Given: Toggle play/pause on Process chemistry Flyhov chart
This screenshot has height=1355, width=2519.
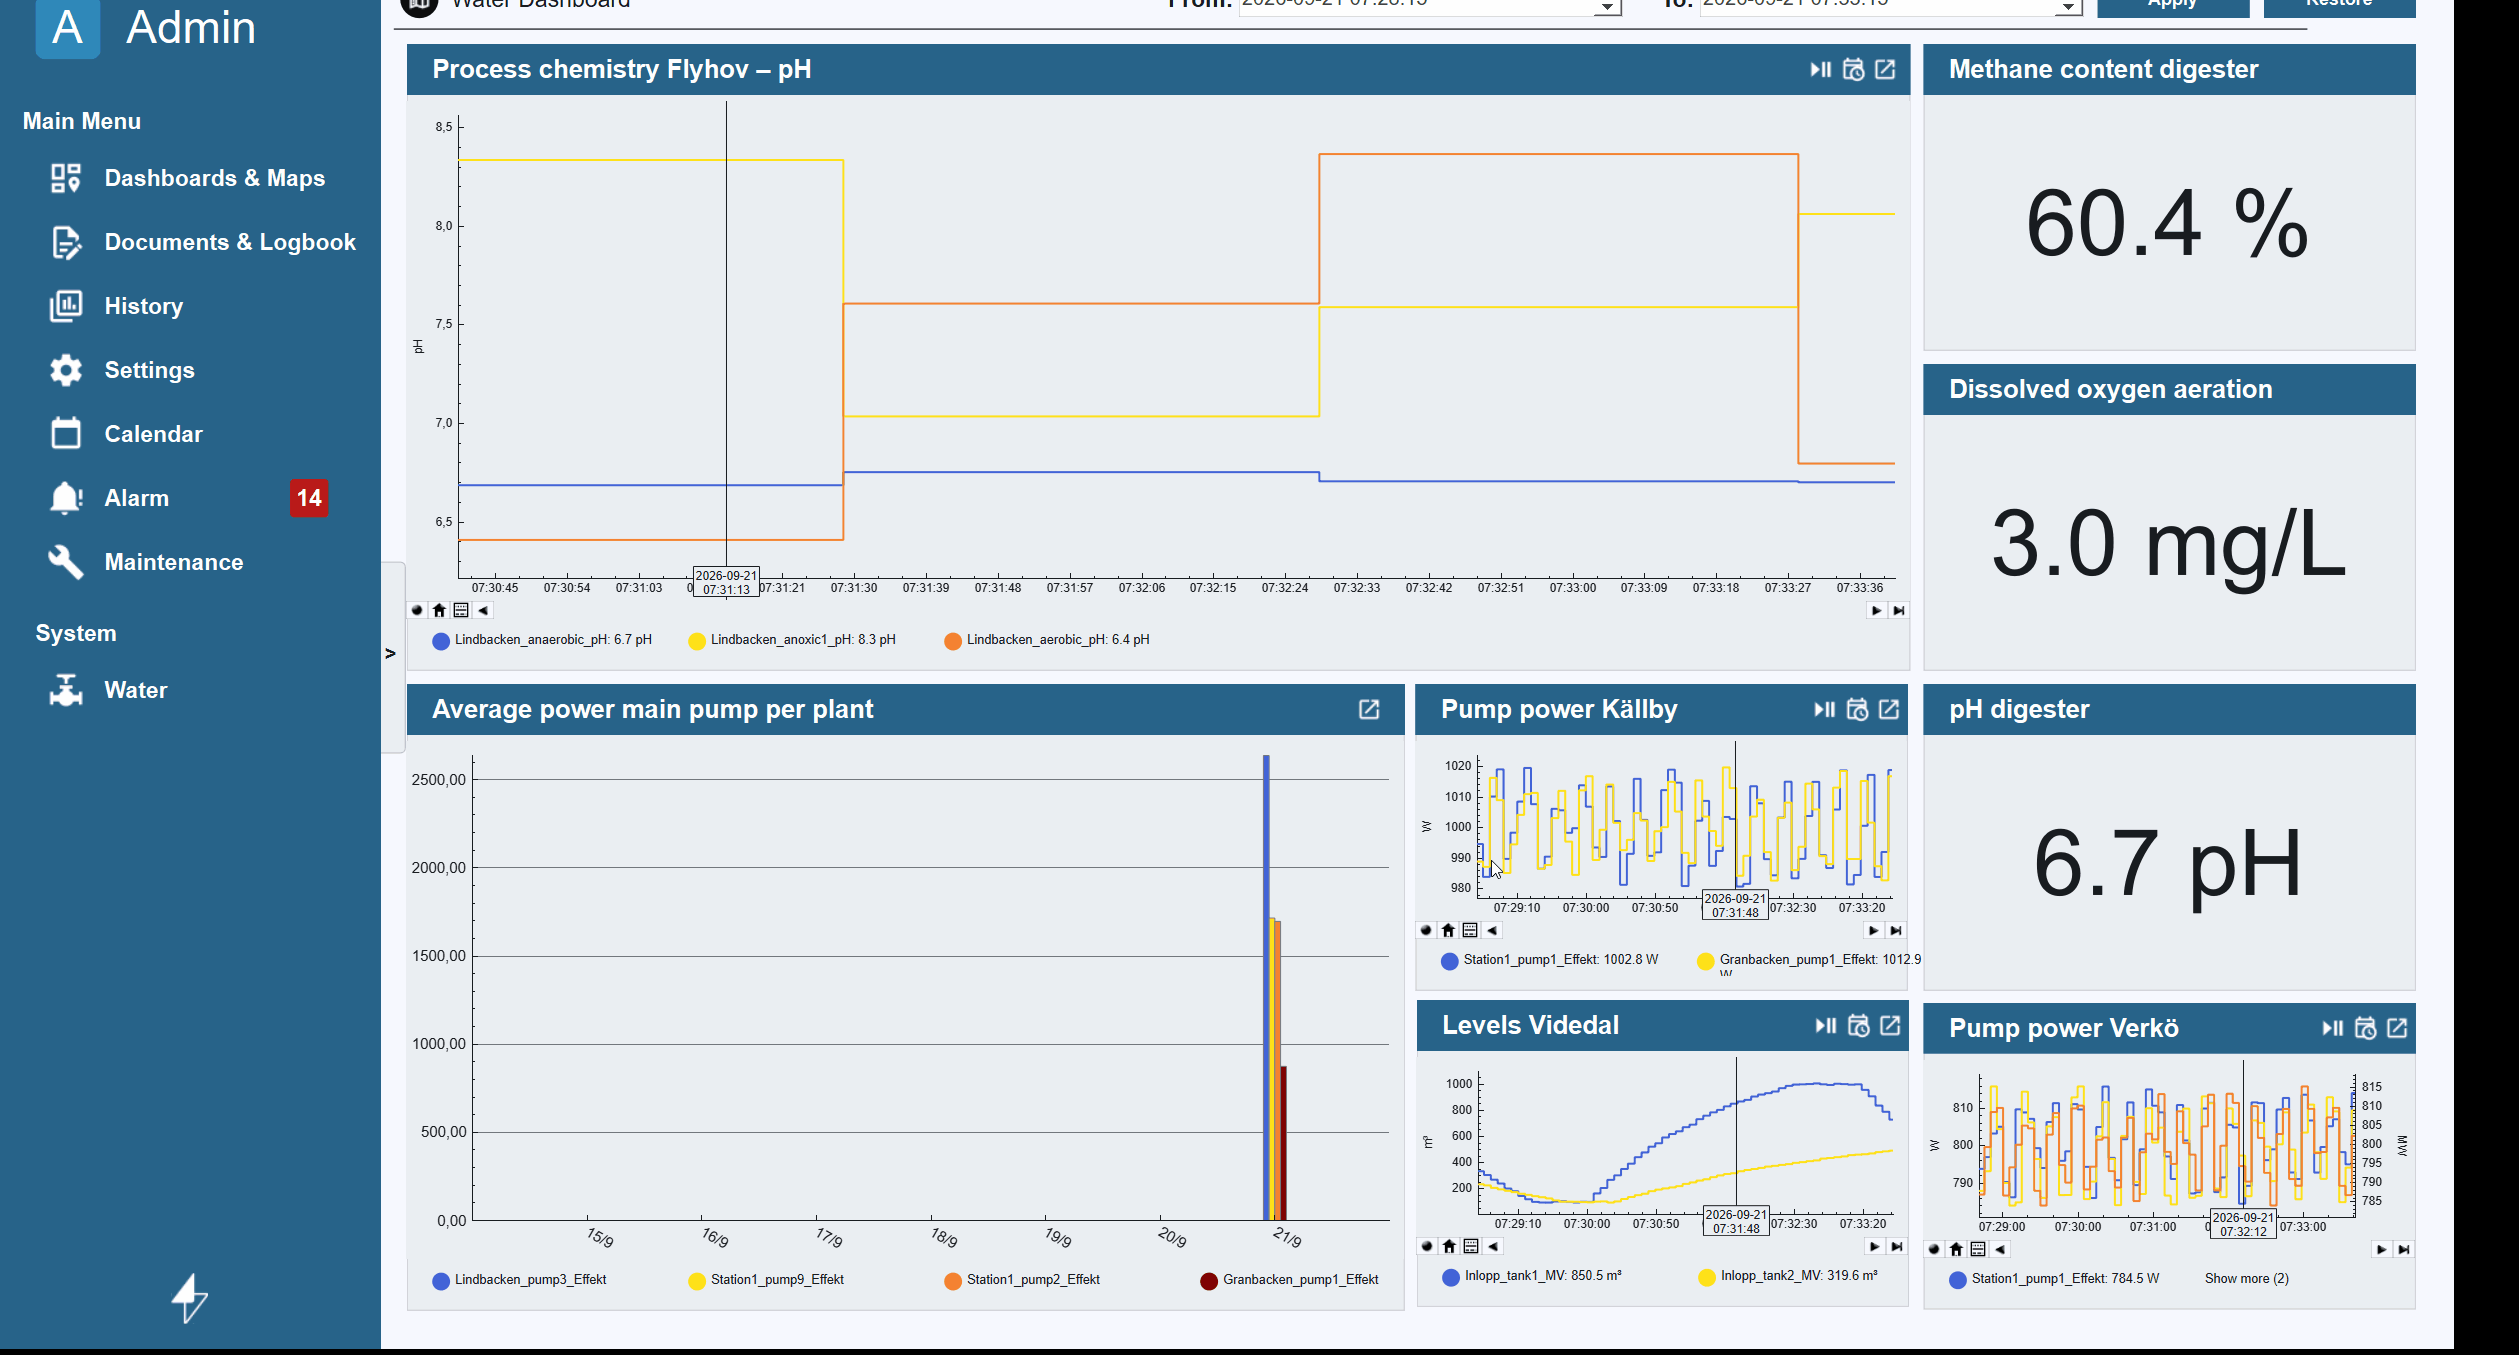Looking at the screenshot, I should click(1820, 70).
